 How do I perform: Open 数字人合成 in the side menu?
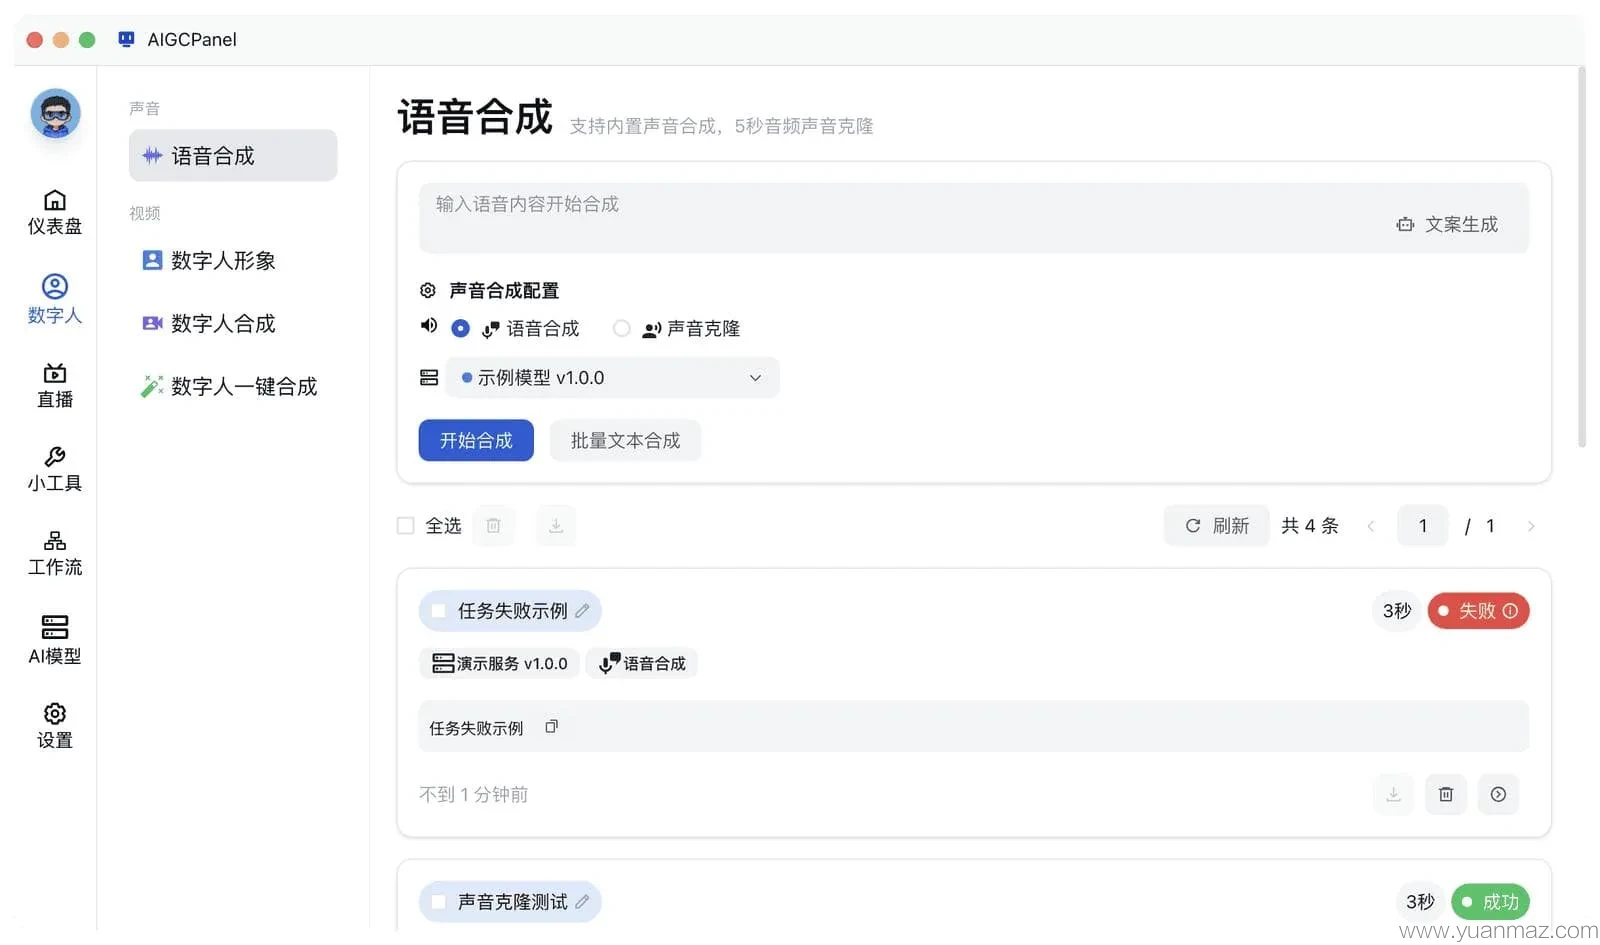point(233,323)
